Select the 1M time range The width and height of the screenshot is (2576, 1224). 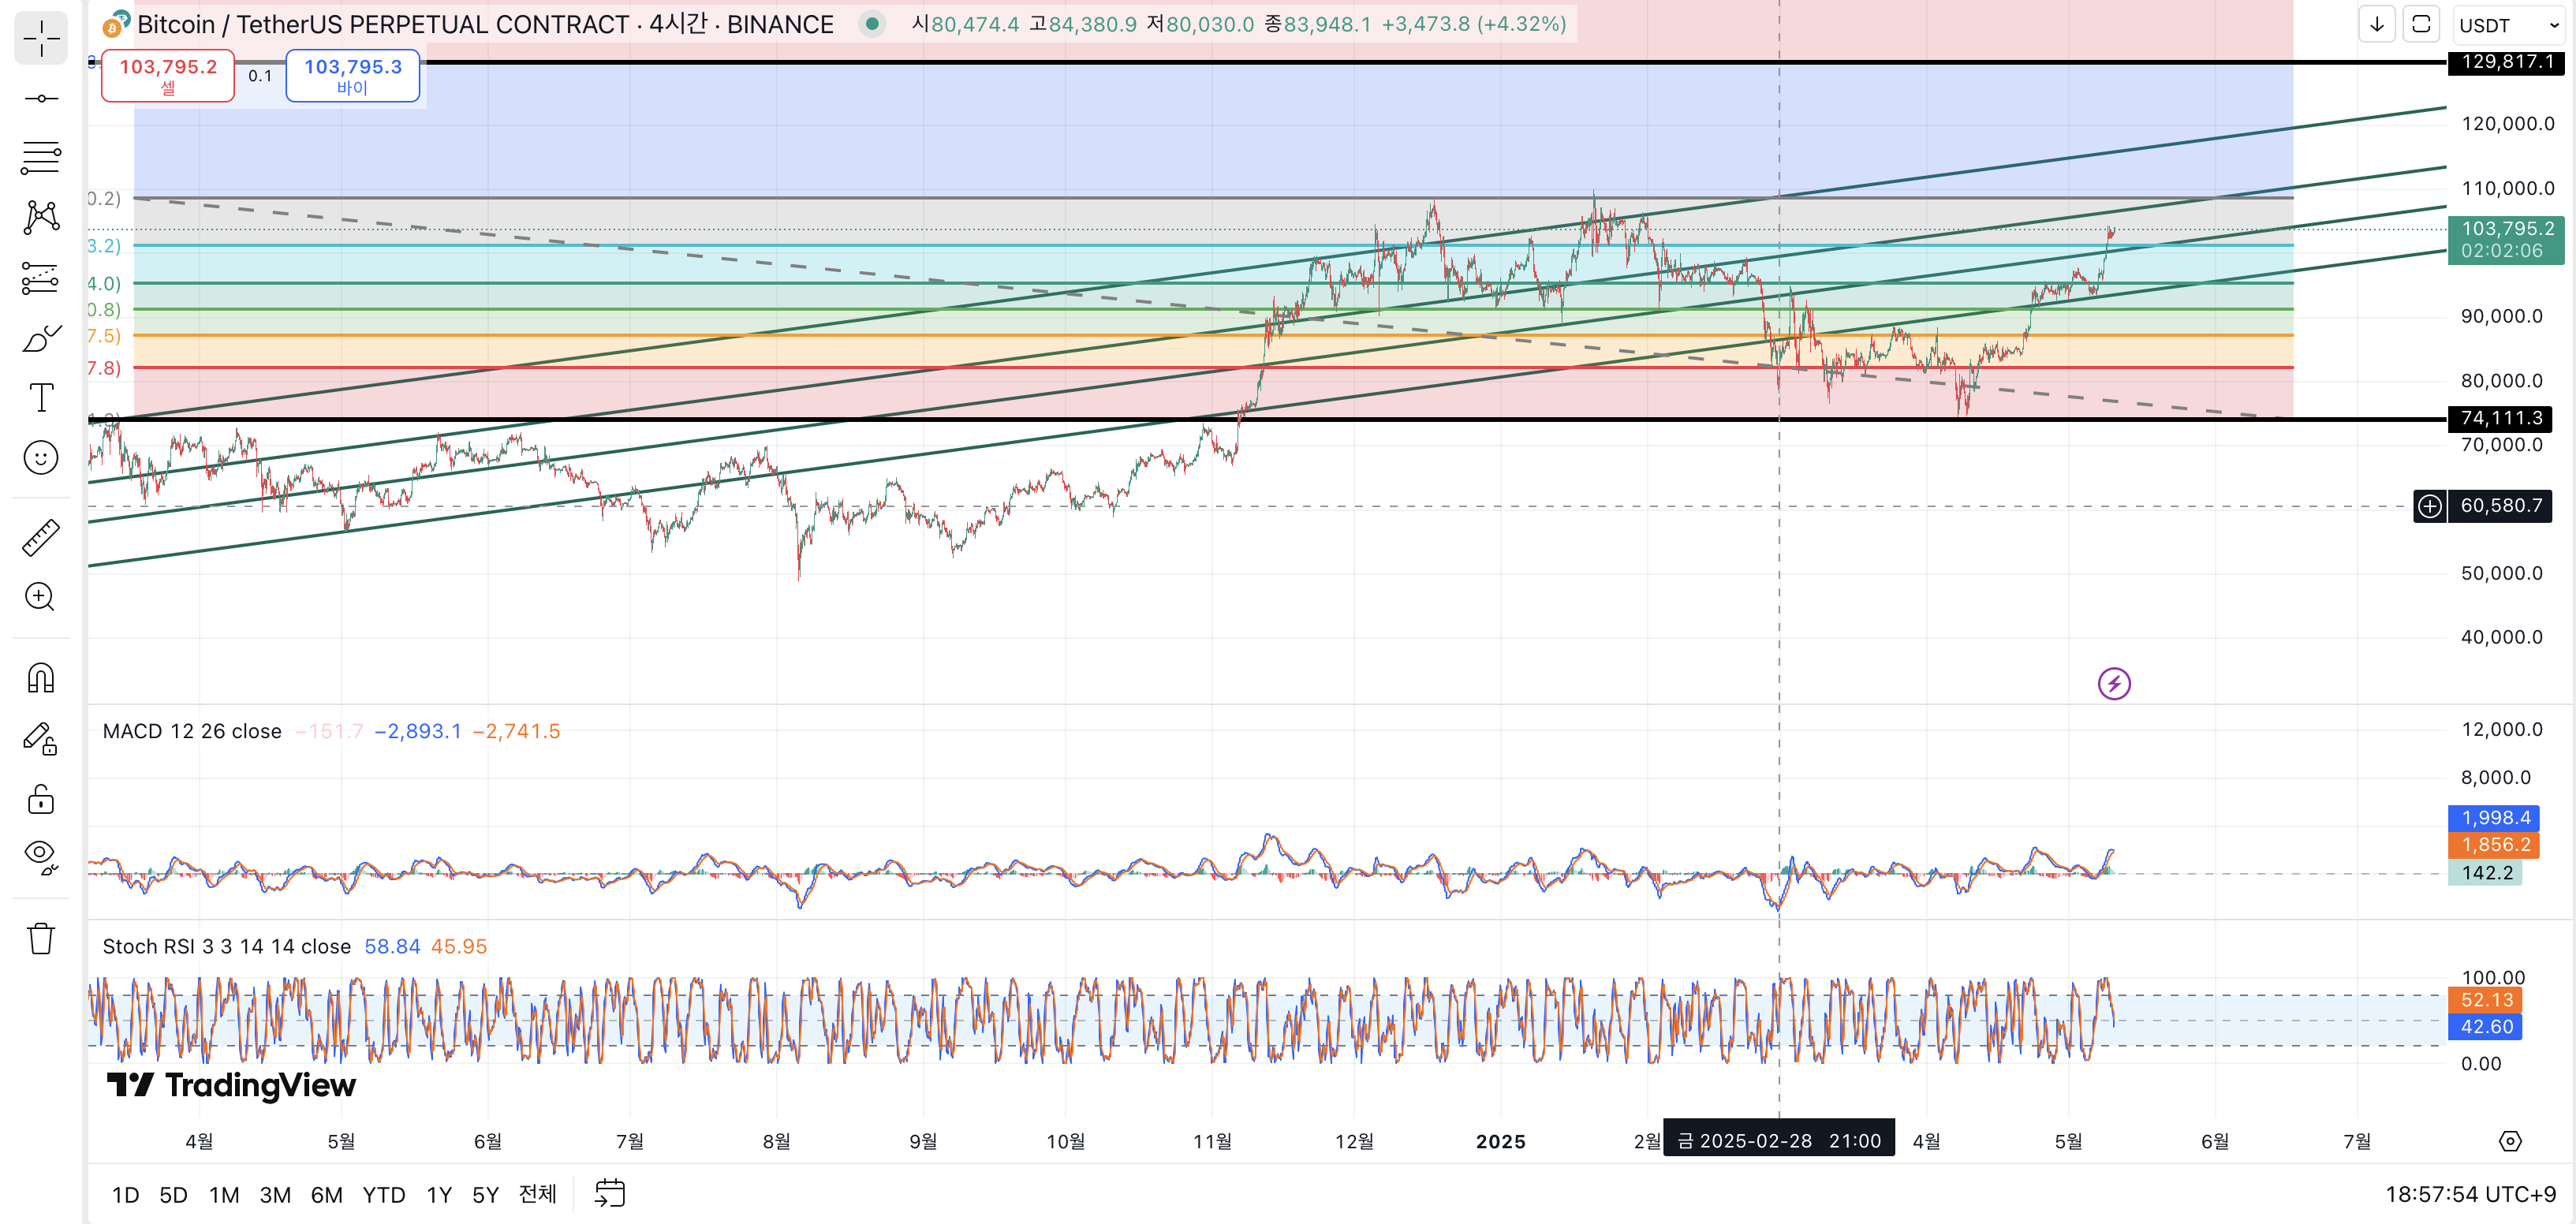(x=224, y=1195)
